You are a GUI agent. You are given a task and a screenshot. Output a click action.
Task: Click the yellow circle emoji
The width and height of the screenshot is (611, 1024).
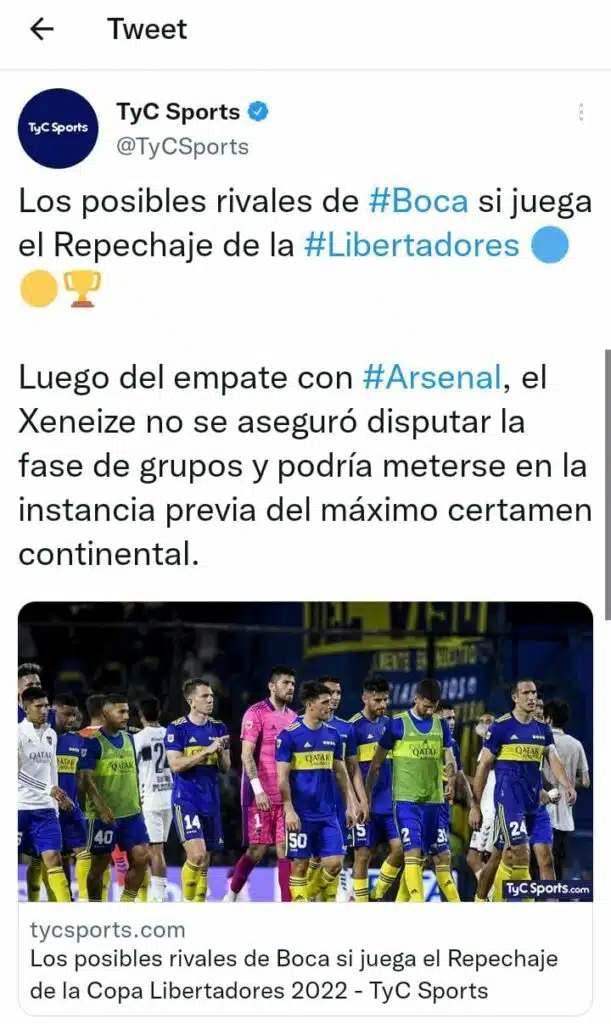point(39,289)
